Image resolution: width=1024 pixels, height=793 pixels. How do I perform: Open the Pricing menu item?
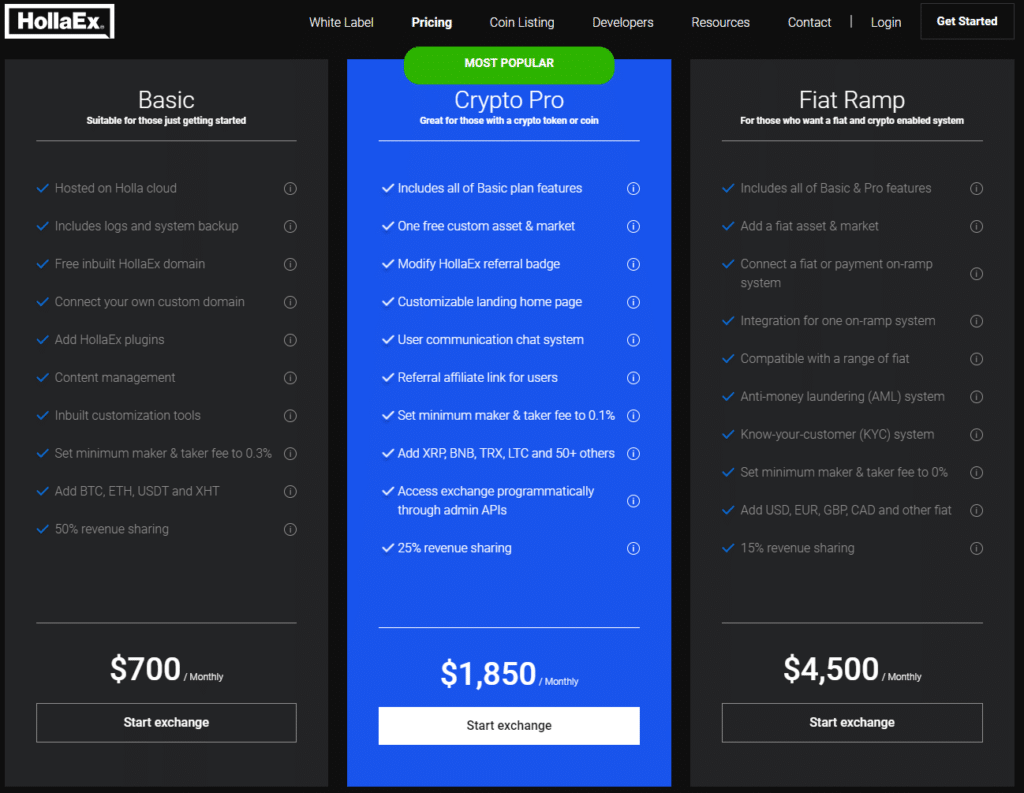(431, 21)
